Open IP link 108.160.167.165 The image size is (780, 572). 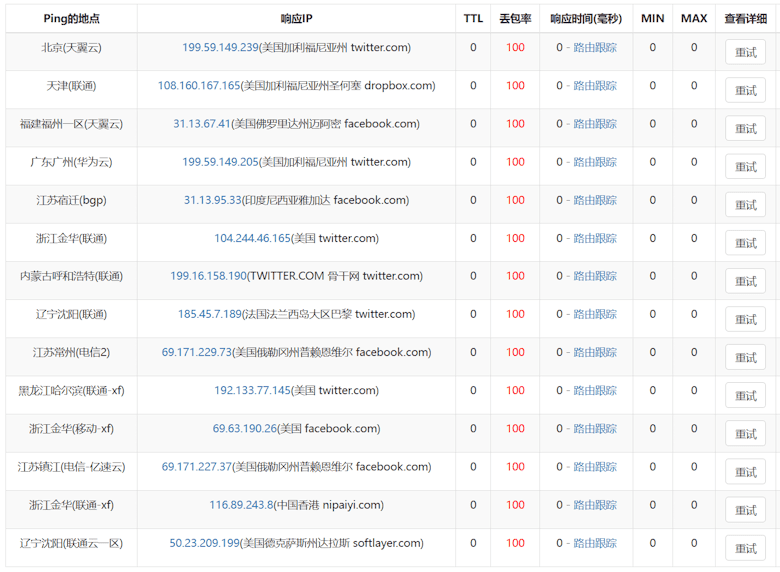pyautogui.click(x=199, y=86)
